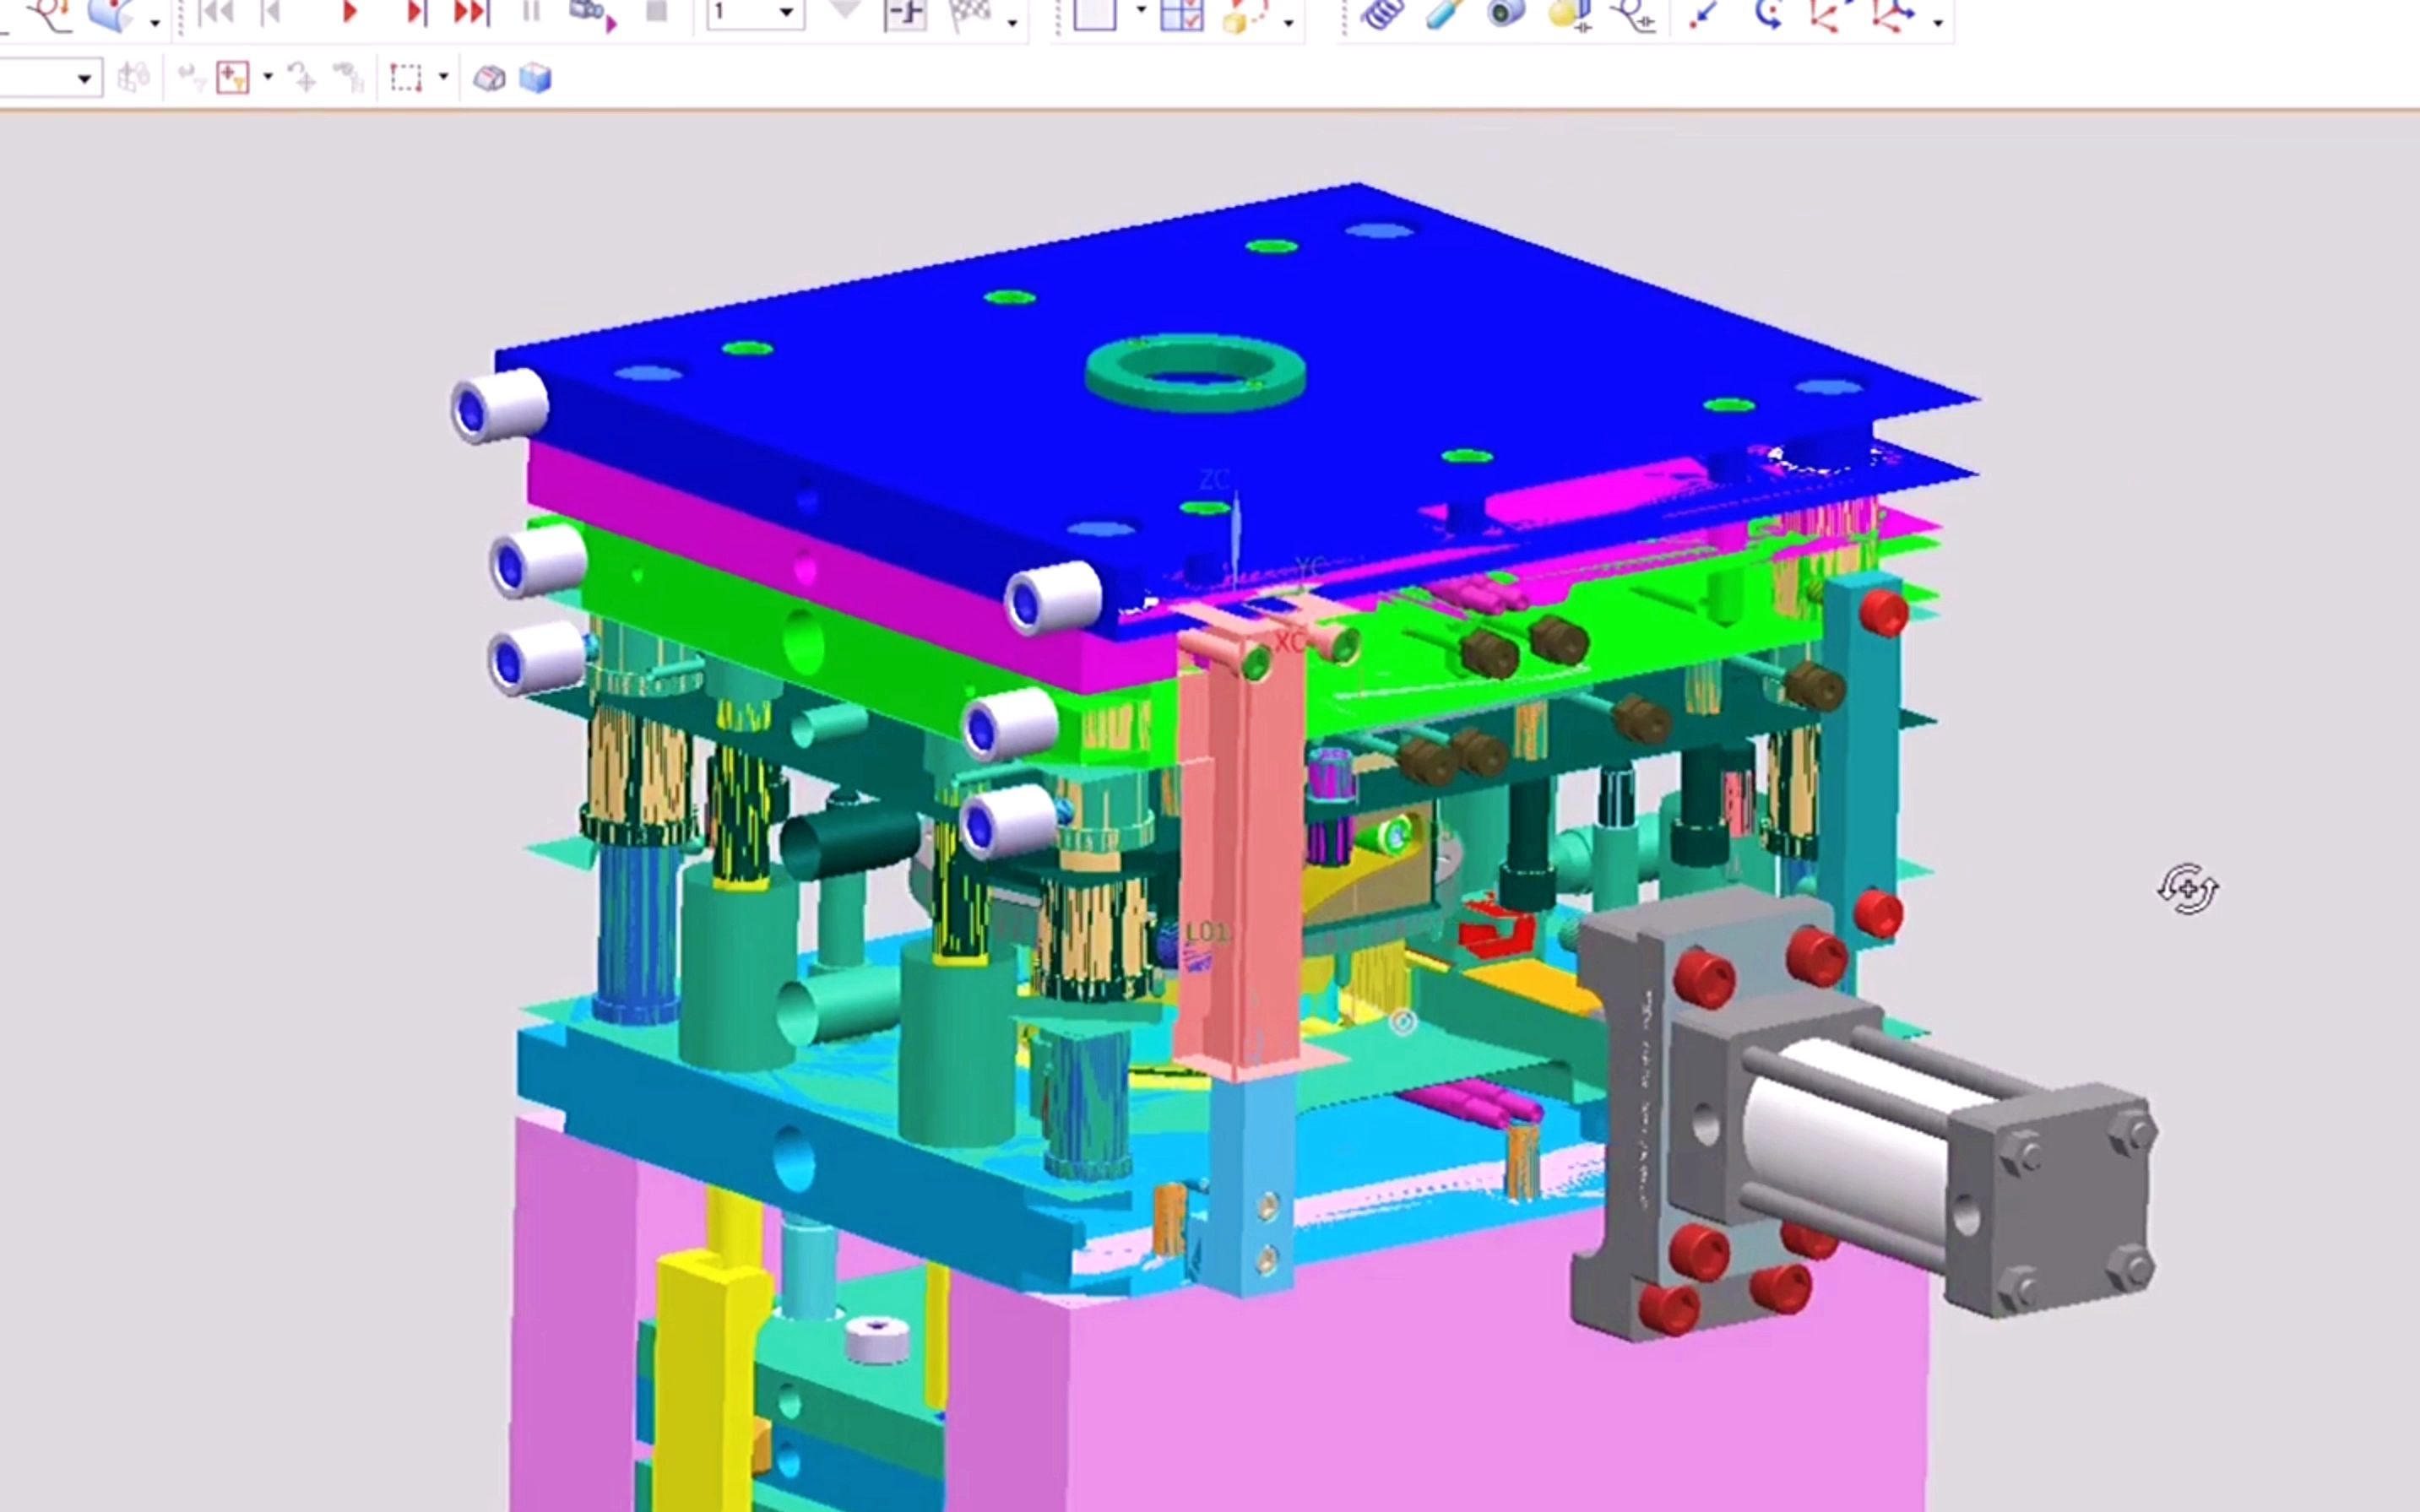
Task: Select the spring connector tool icon
Action: point(1383,14)
